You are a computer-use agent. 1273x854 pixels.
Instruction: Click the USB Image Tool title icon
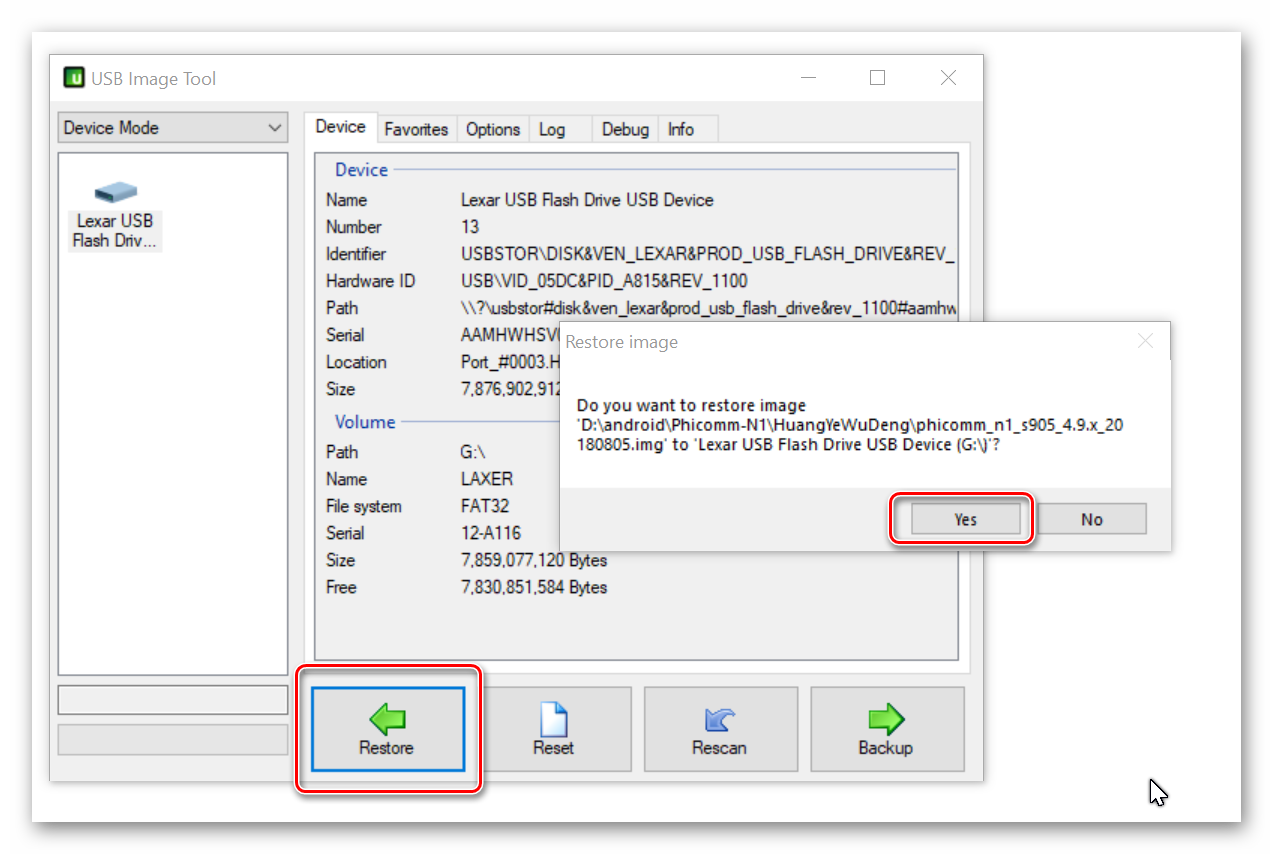click(x=74, y=78)
